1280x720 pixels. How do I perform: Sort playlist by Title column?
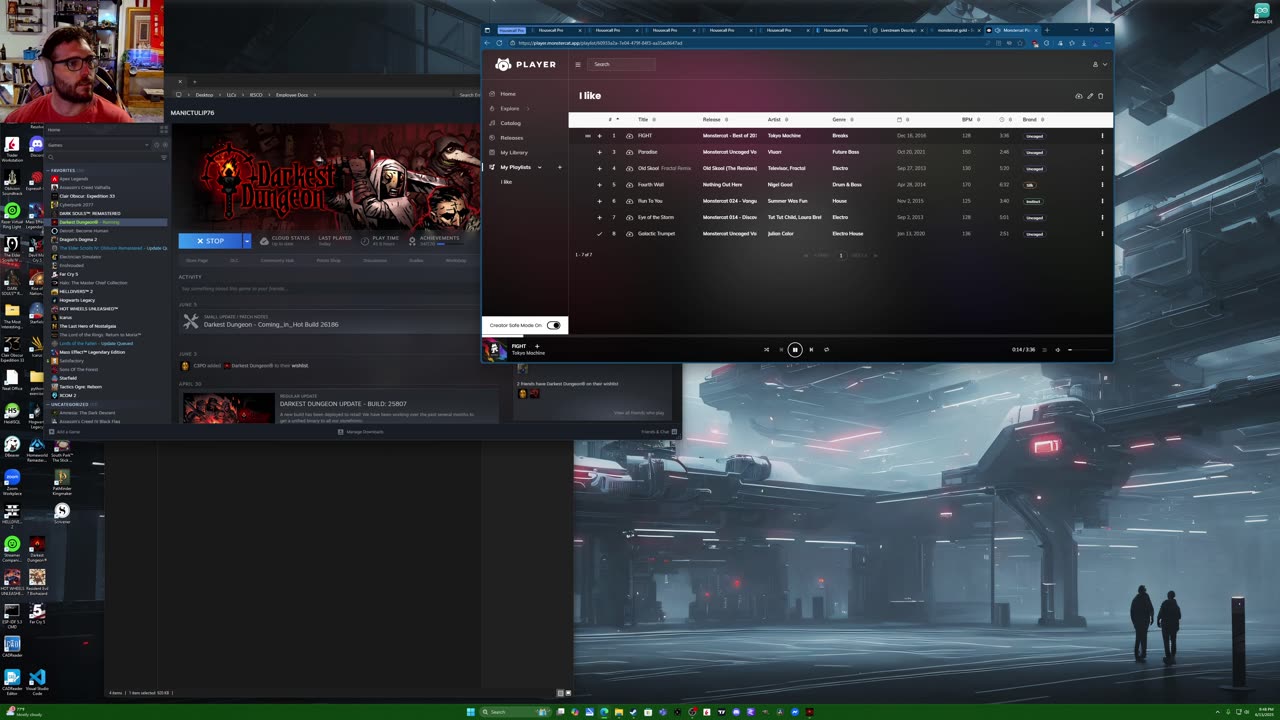[646, 119]
